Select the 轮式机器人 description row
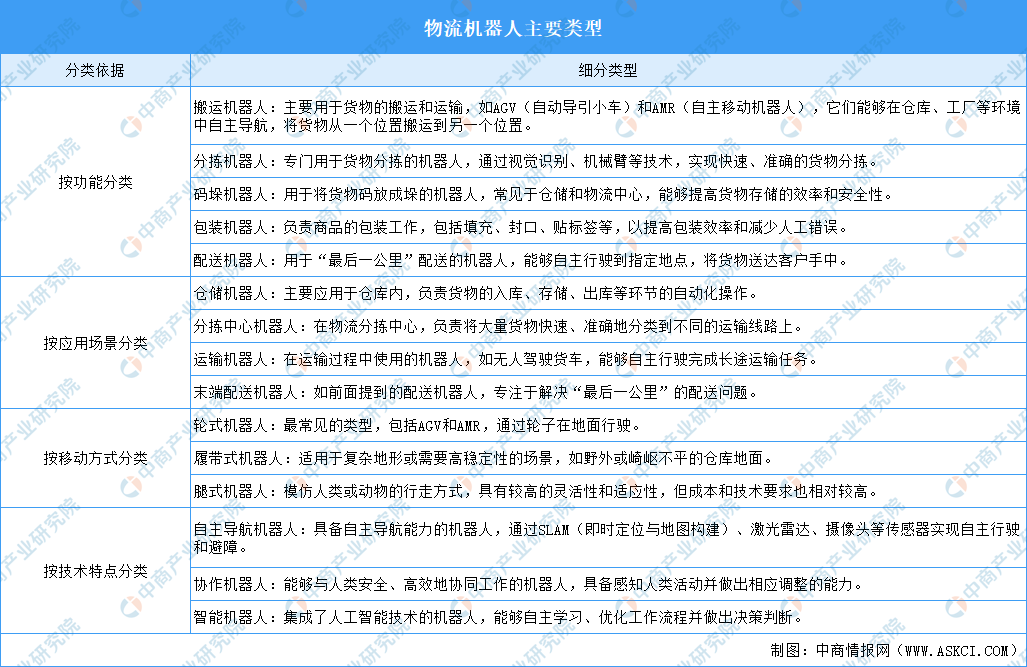1027x667 pixels. (x=608, y=425)
